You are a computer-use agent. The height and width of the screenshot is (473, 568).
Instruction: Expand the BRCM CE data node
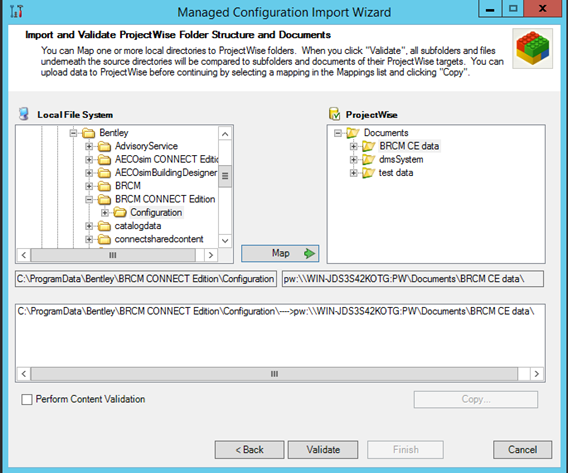coord(354,146)
